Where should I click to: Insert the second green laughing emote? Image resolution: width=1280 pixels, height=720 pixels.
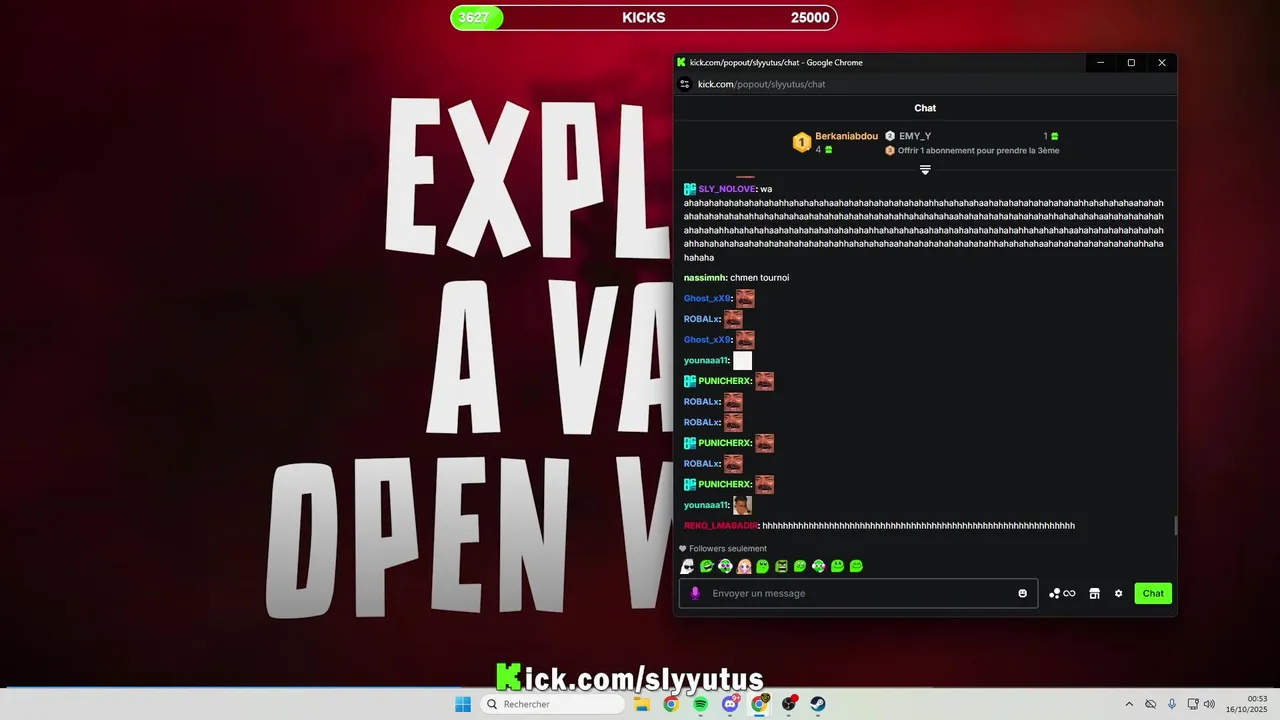point(706,566)
